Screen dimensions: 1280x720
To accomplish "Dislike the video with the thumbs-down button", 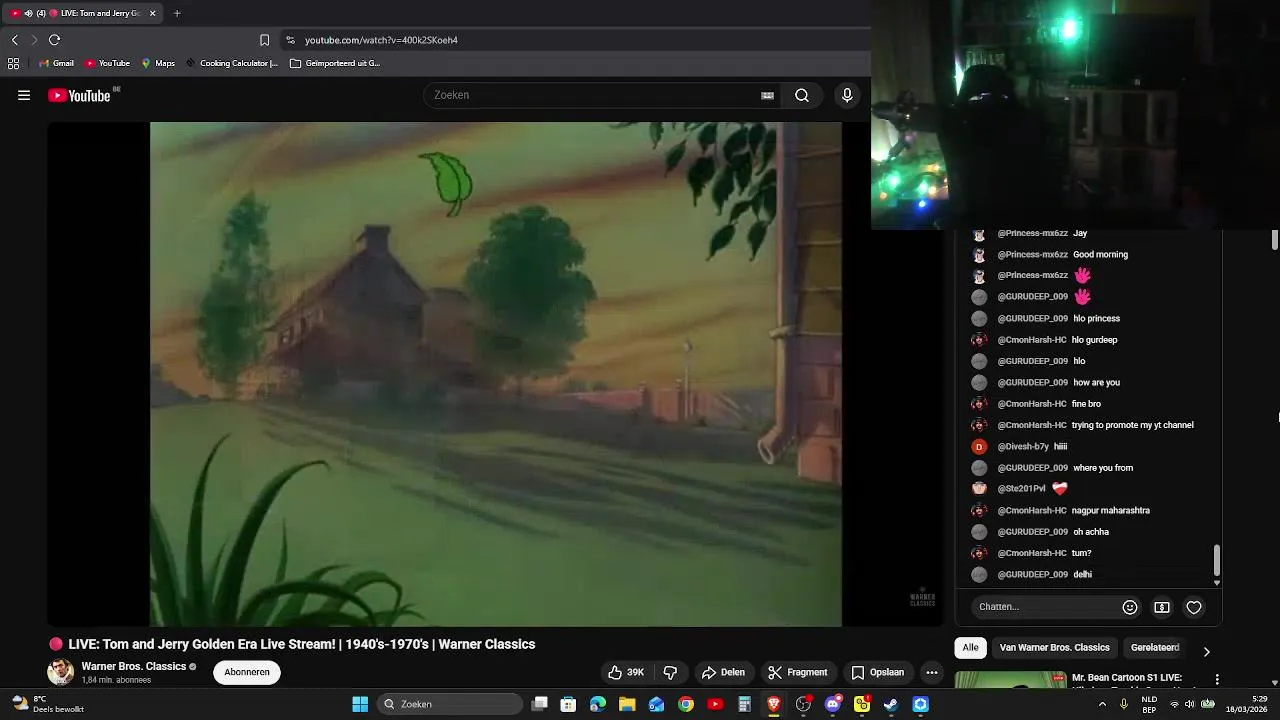I will [x=670, y=672].
